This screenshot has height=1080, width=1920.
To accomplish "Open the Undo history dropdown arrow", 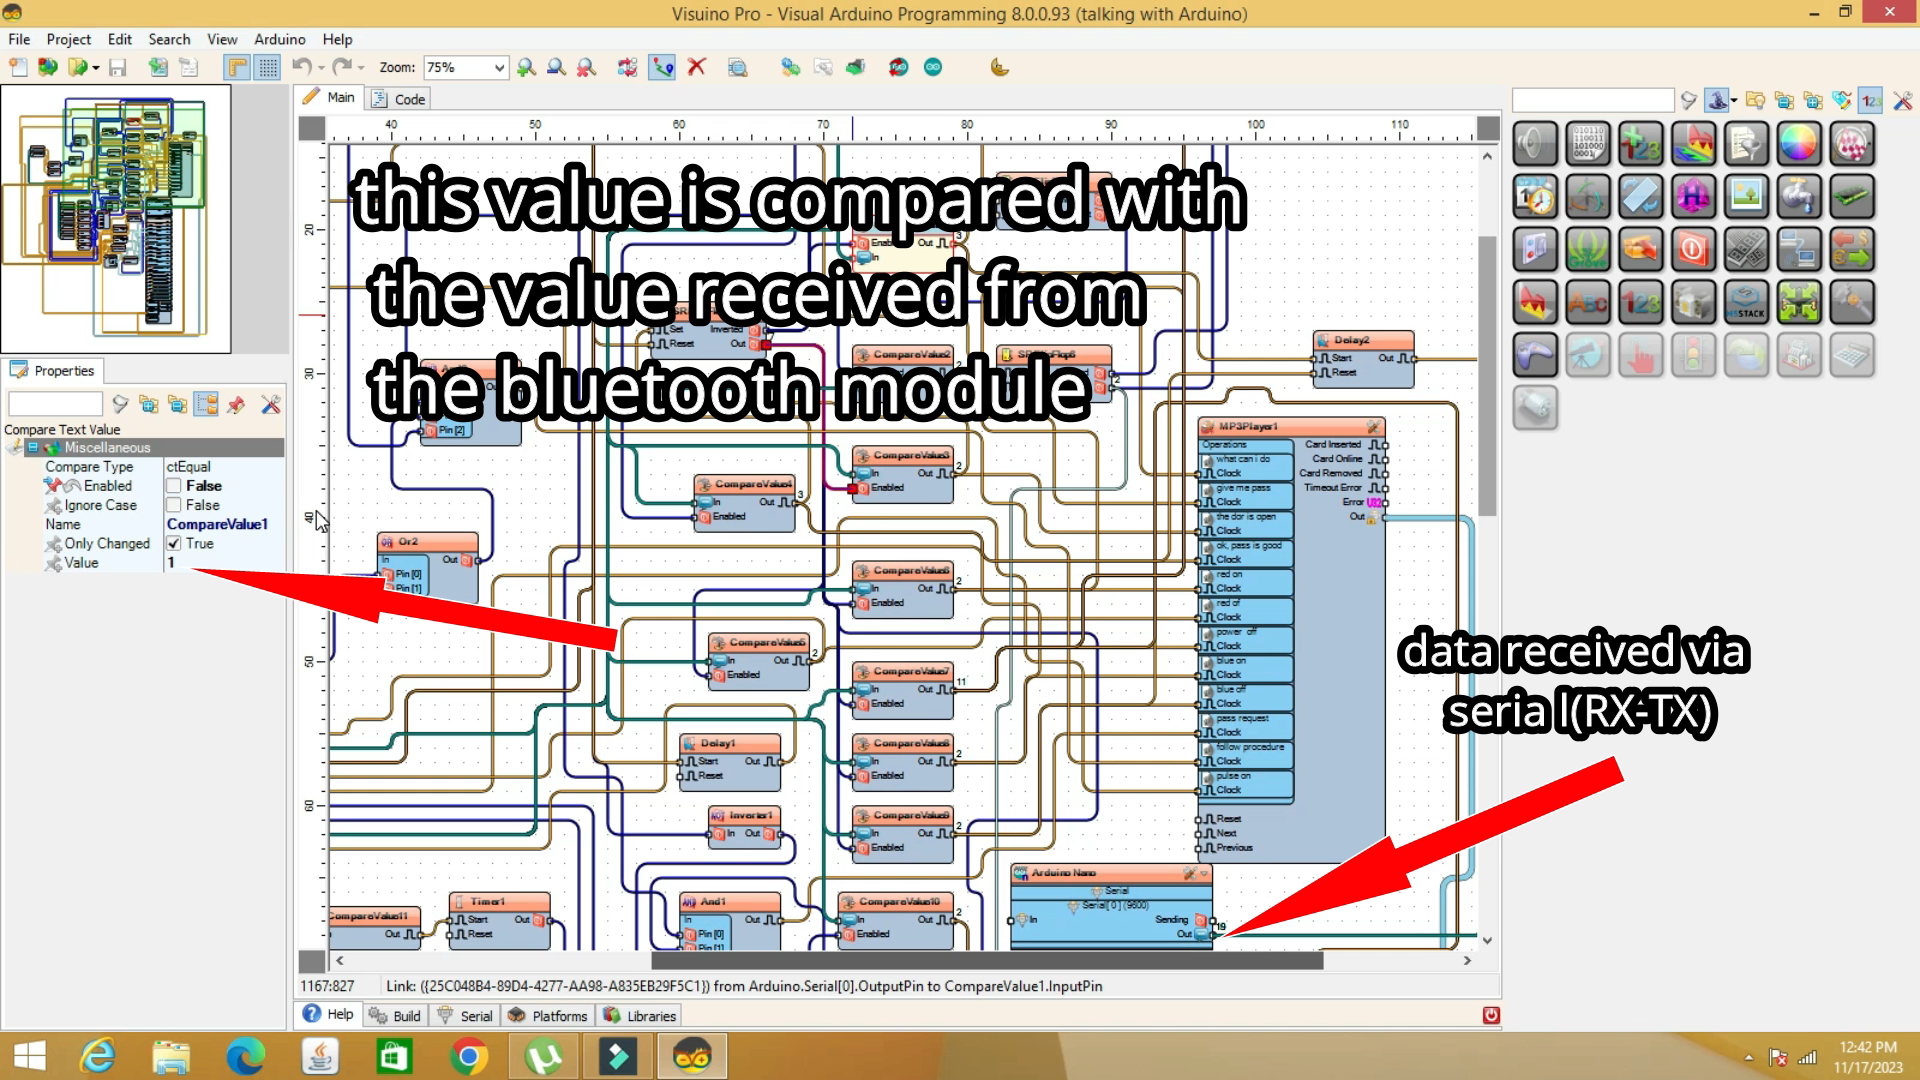I will (x=321, y=68).
